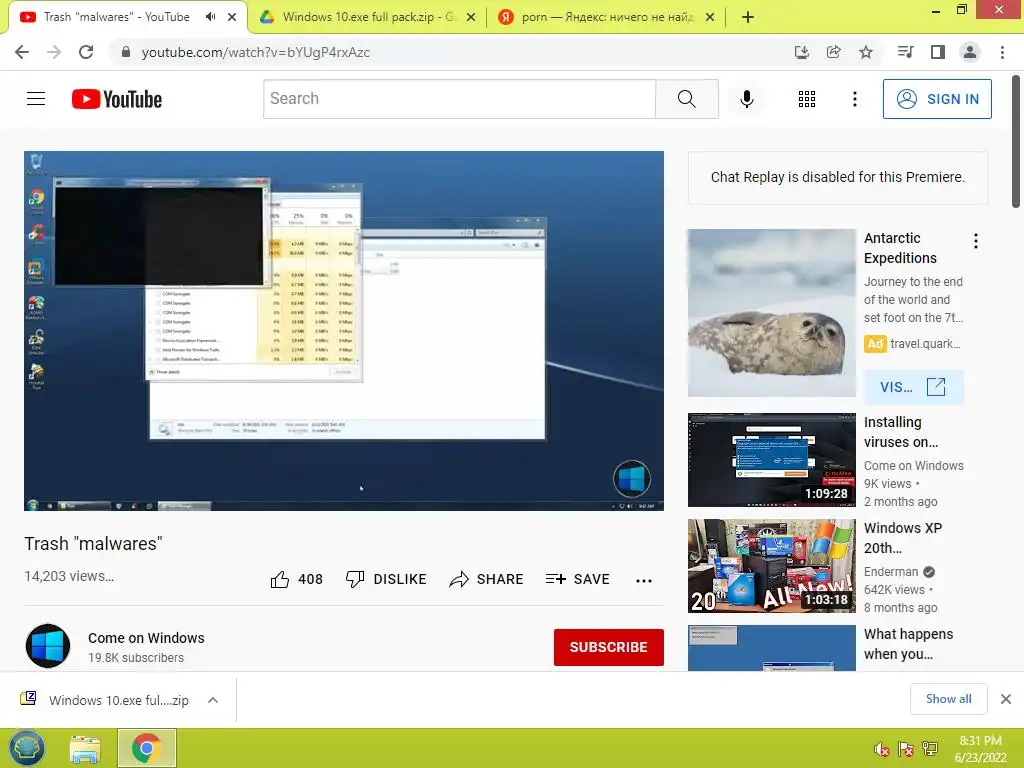Image resolution: width=1024 pixels, height=768 pixels.
Task: Open YouTube hamburger guide menu
Action: [36, 99]
